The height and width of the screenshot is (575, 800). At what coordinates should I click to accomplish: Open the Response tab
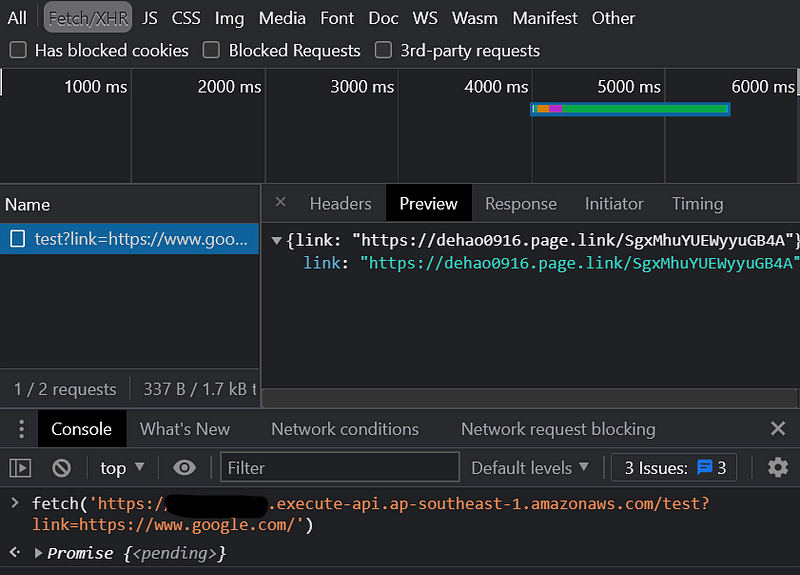point(521,204)
